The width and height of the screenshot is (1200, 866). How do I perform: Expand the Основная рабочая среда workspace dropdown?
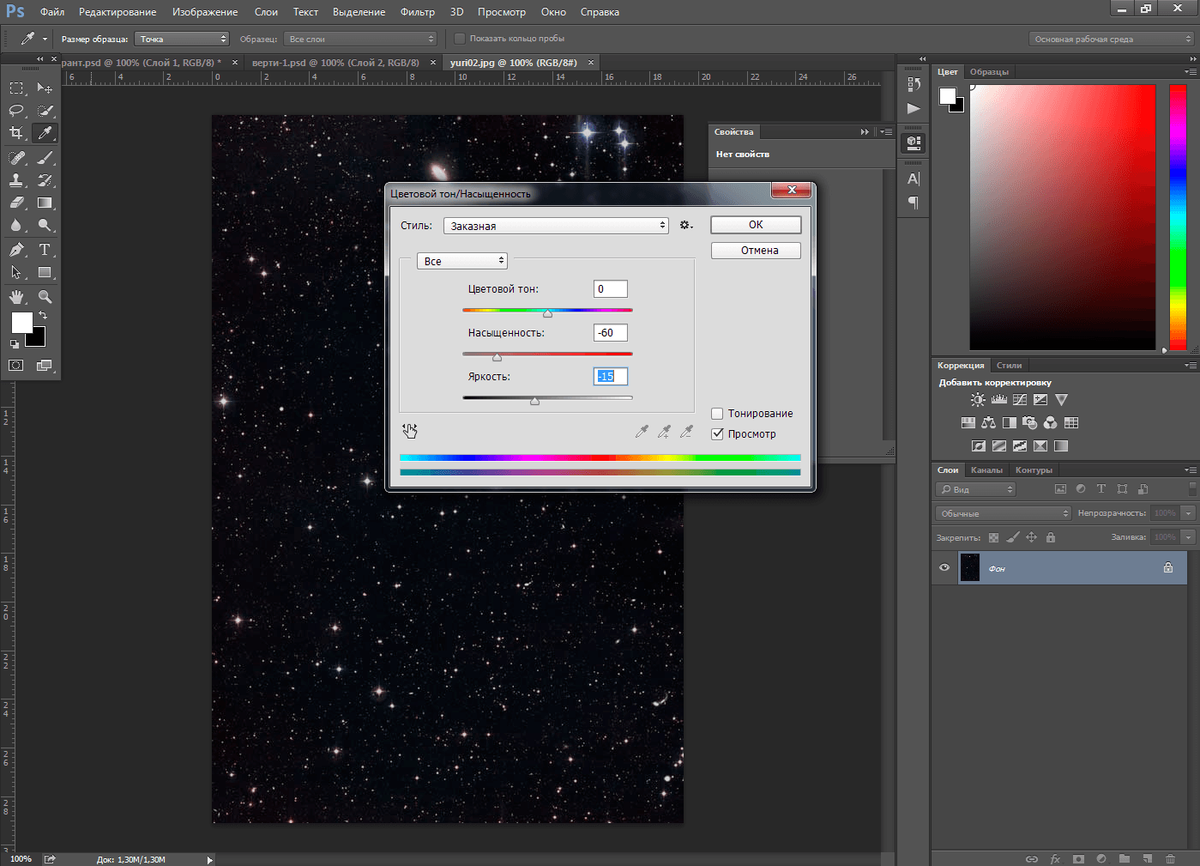1111,39
